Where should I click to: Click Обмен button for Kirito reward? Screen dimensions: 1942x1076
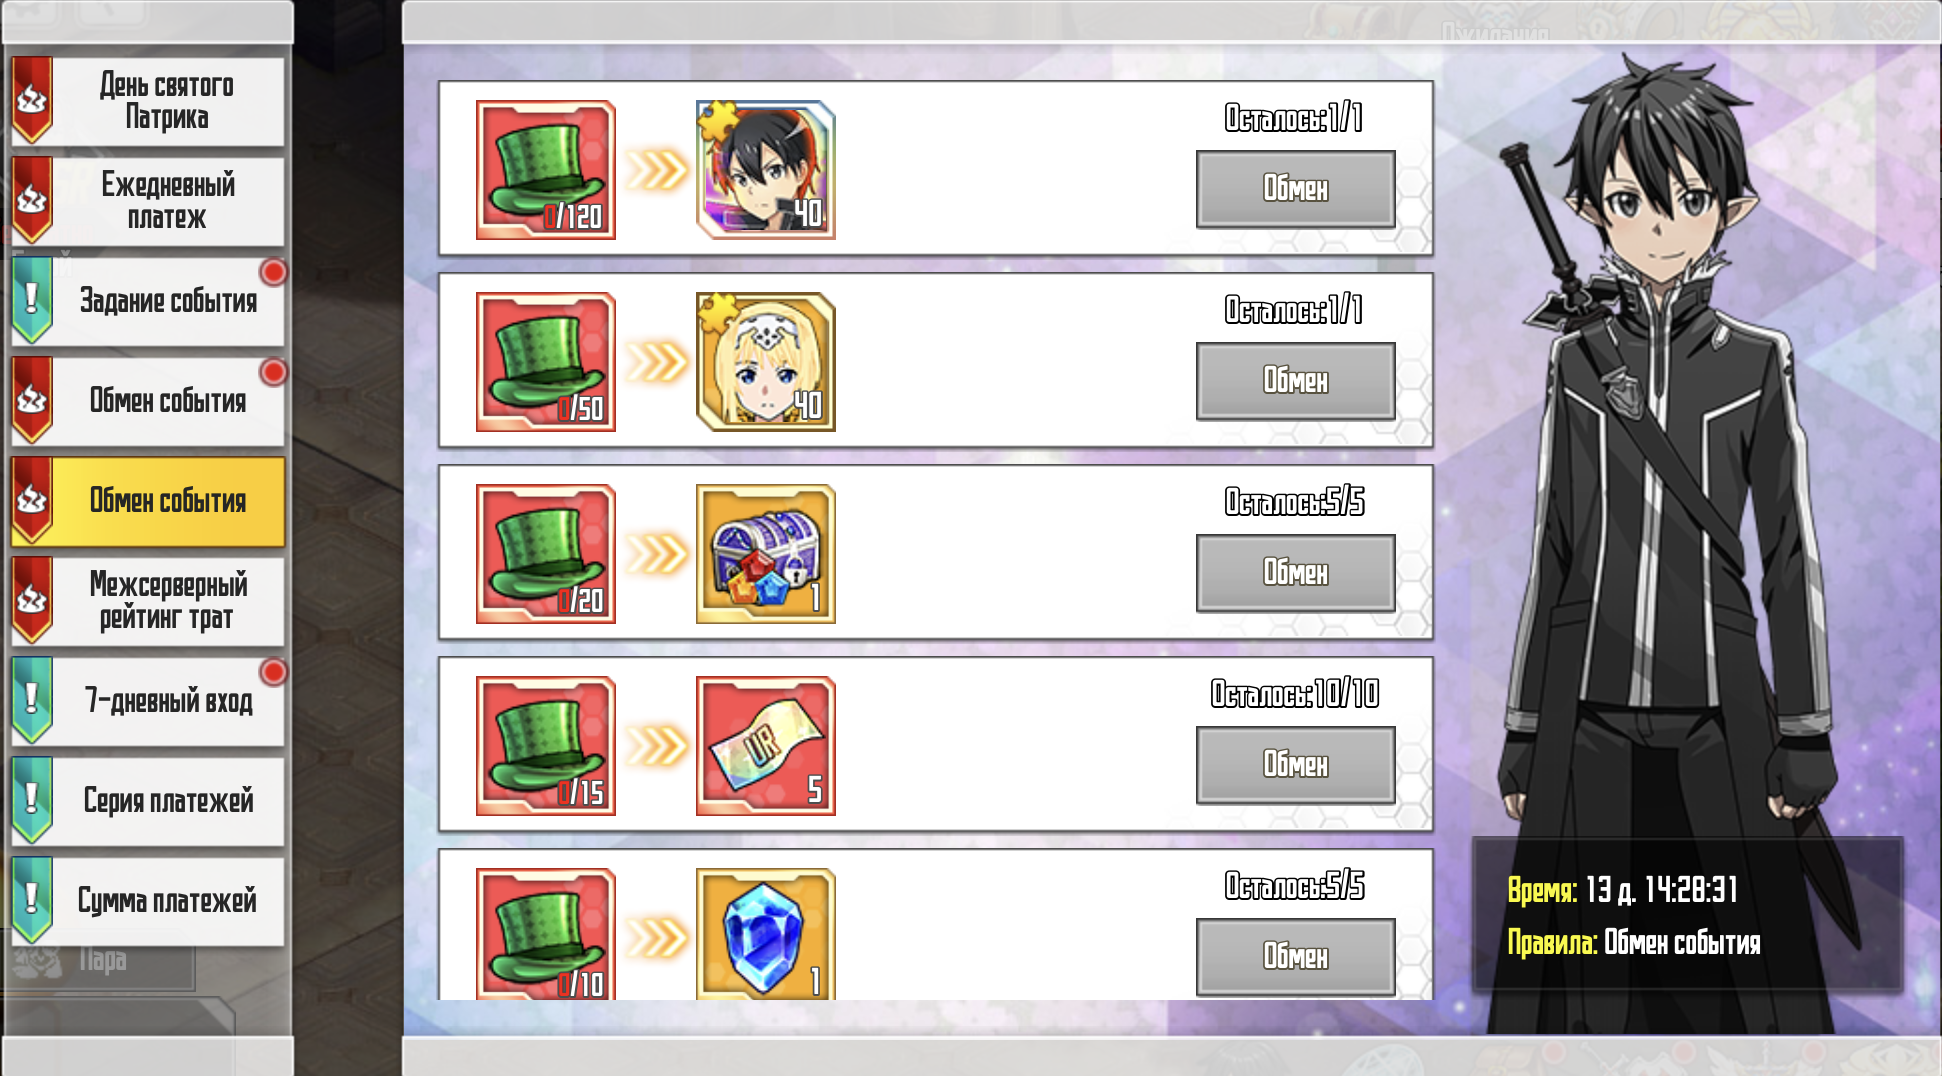click(x=1296, y=189)
